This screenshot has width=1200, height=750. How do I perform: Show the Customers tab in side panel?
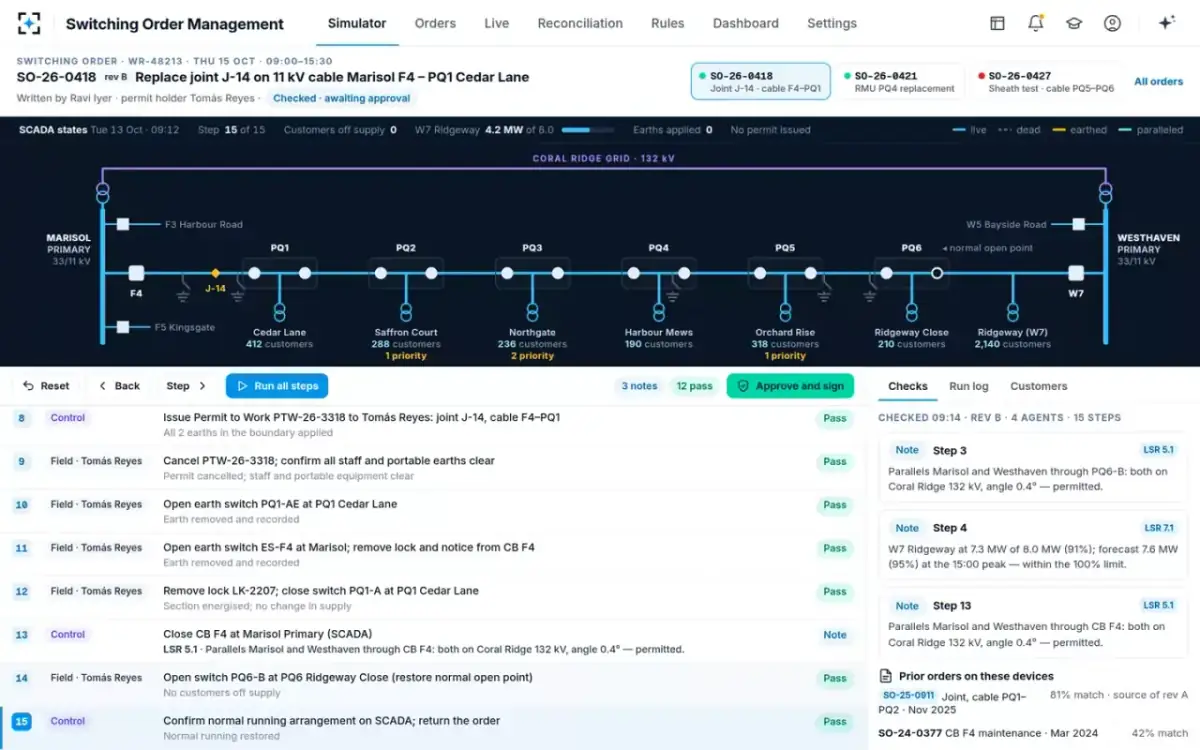tap(1039, 386)
